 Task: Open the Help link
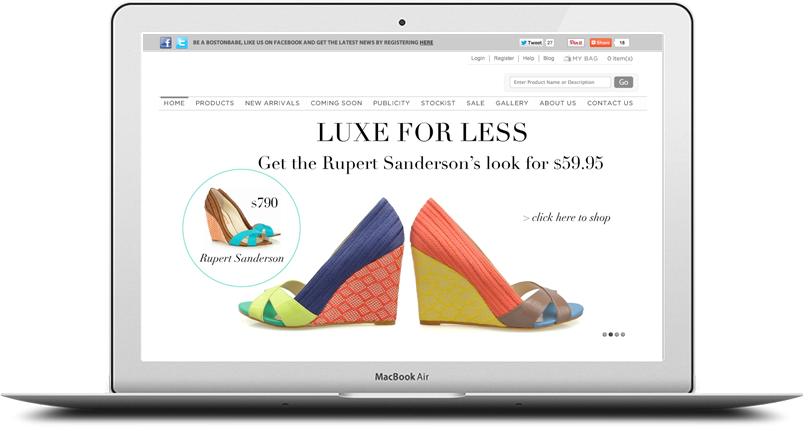tap(529, 58)
